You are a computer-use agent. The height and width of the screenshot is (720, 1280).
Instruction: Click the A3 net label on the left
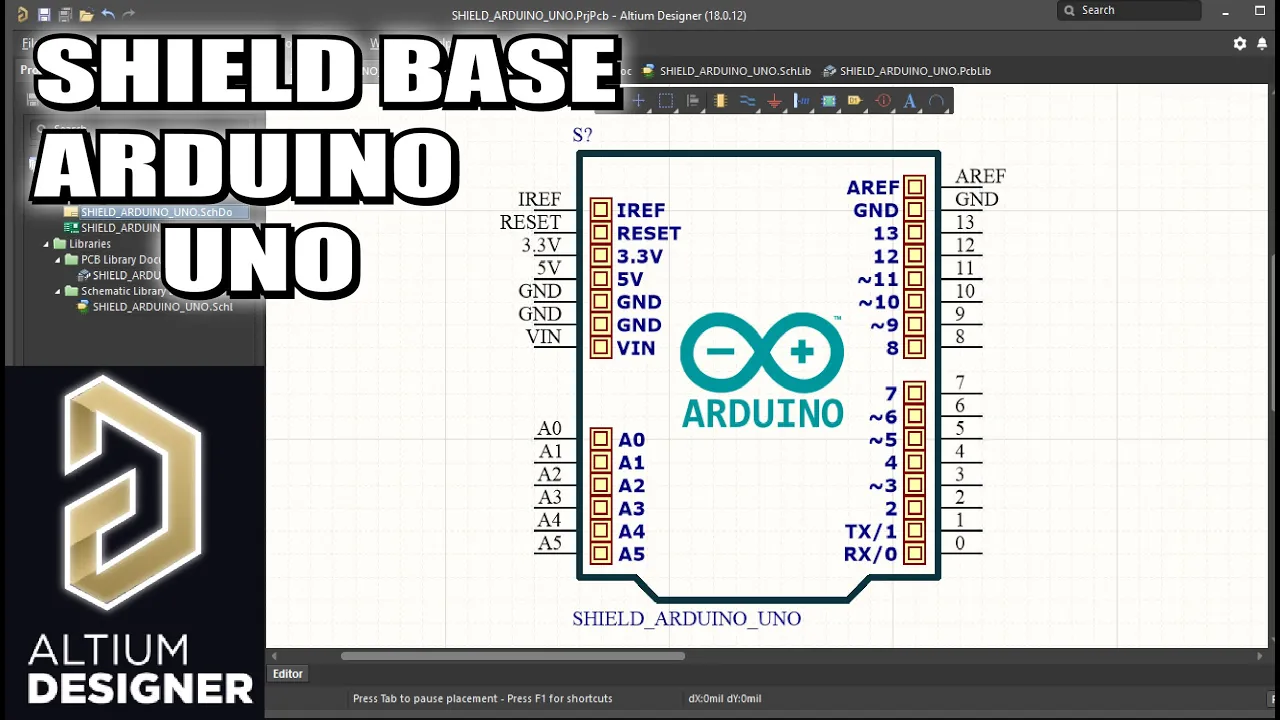(x=549, y=497)
